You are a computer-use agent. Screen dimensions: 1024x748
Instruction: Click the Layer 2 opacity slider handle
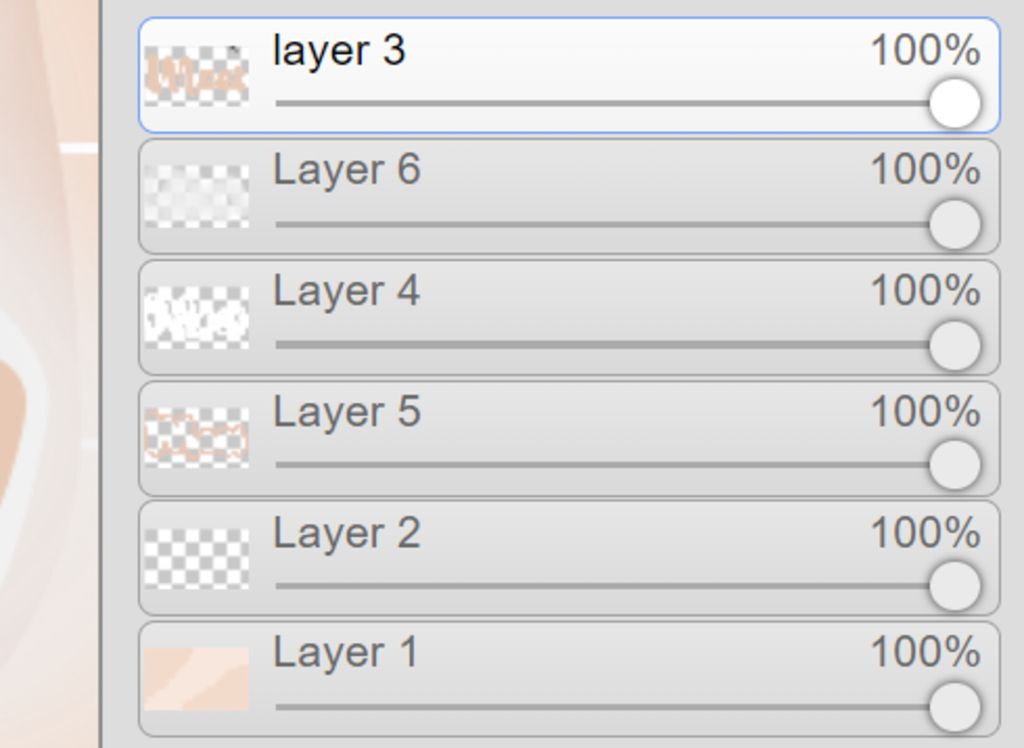click(x=955, y=586)
